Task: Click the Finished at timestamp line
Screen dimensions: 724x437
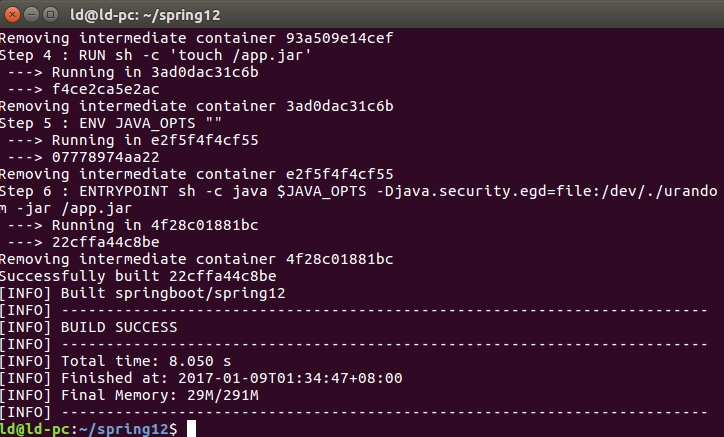Action: 201,378
